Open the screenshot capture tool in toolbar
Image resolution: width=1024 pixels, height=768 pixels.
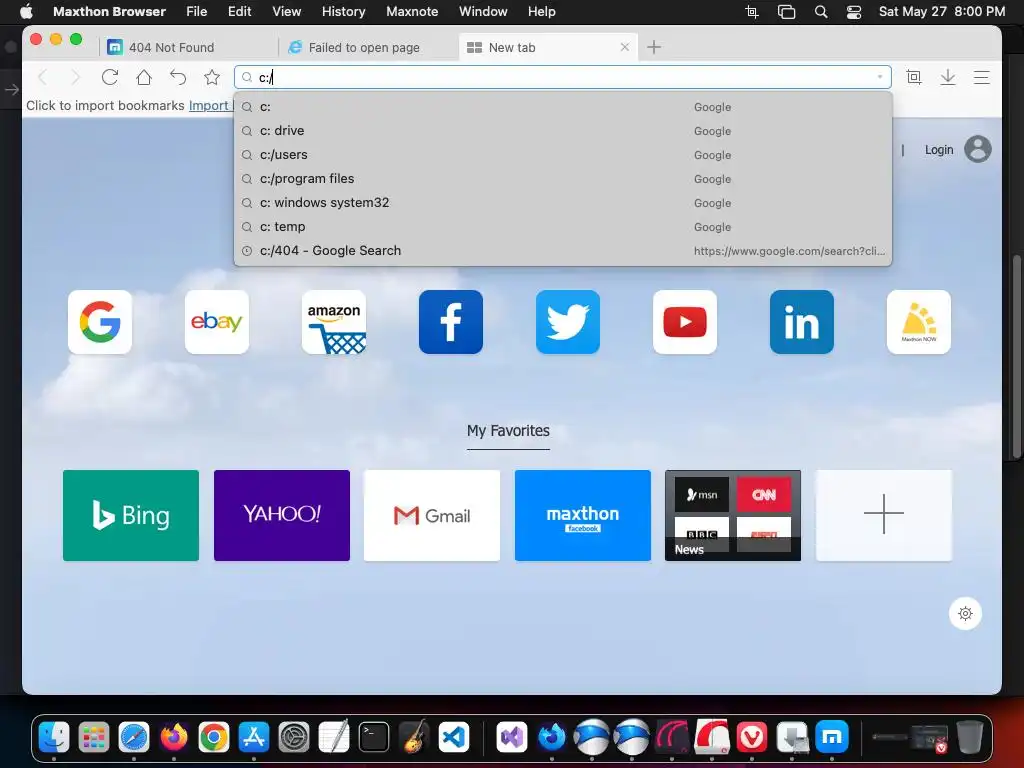click(914, 77)
